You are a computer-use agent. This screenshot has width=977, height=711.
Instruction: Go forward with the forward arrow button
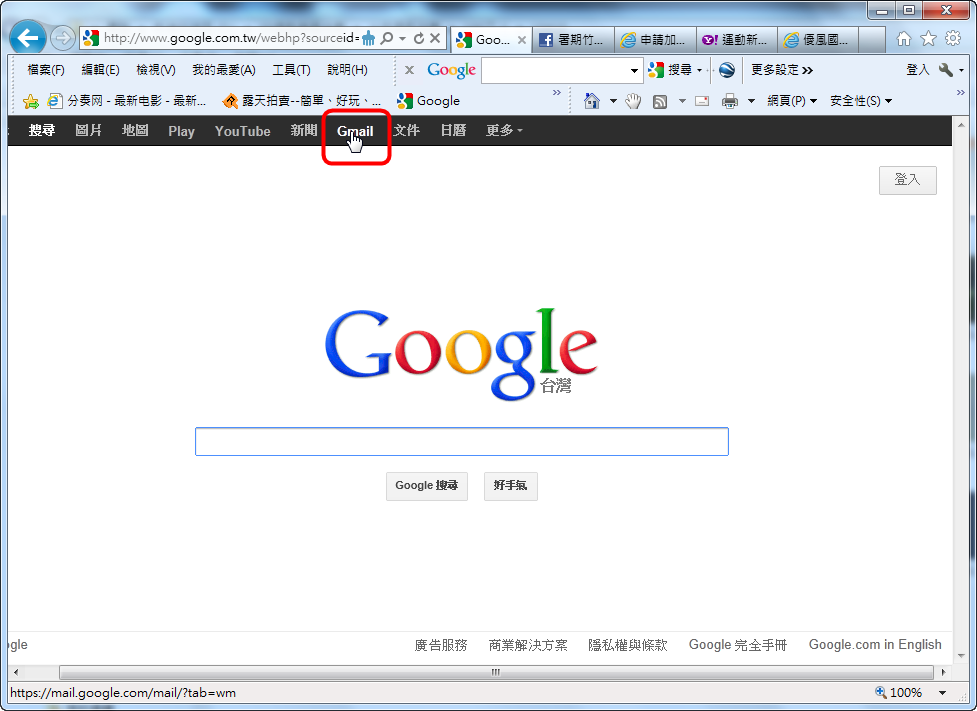point(62,39)
